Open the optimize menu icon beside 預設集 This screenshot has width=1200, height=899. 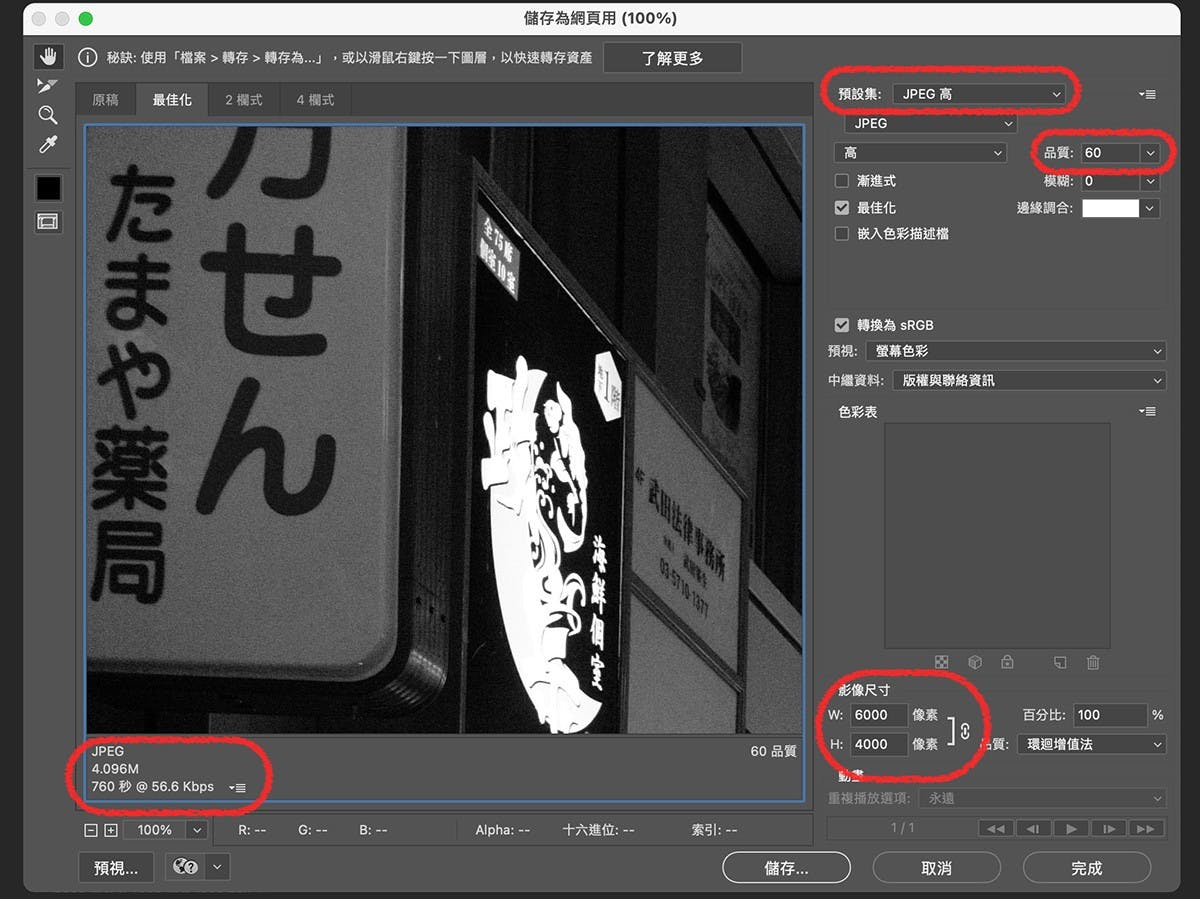(1147, 94)
